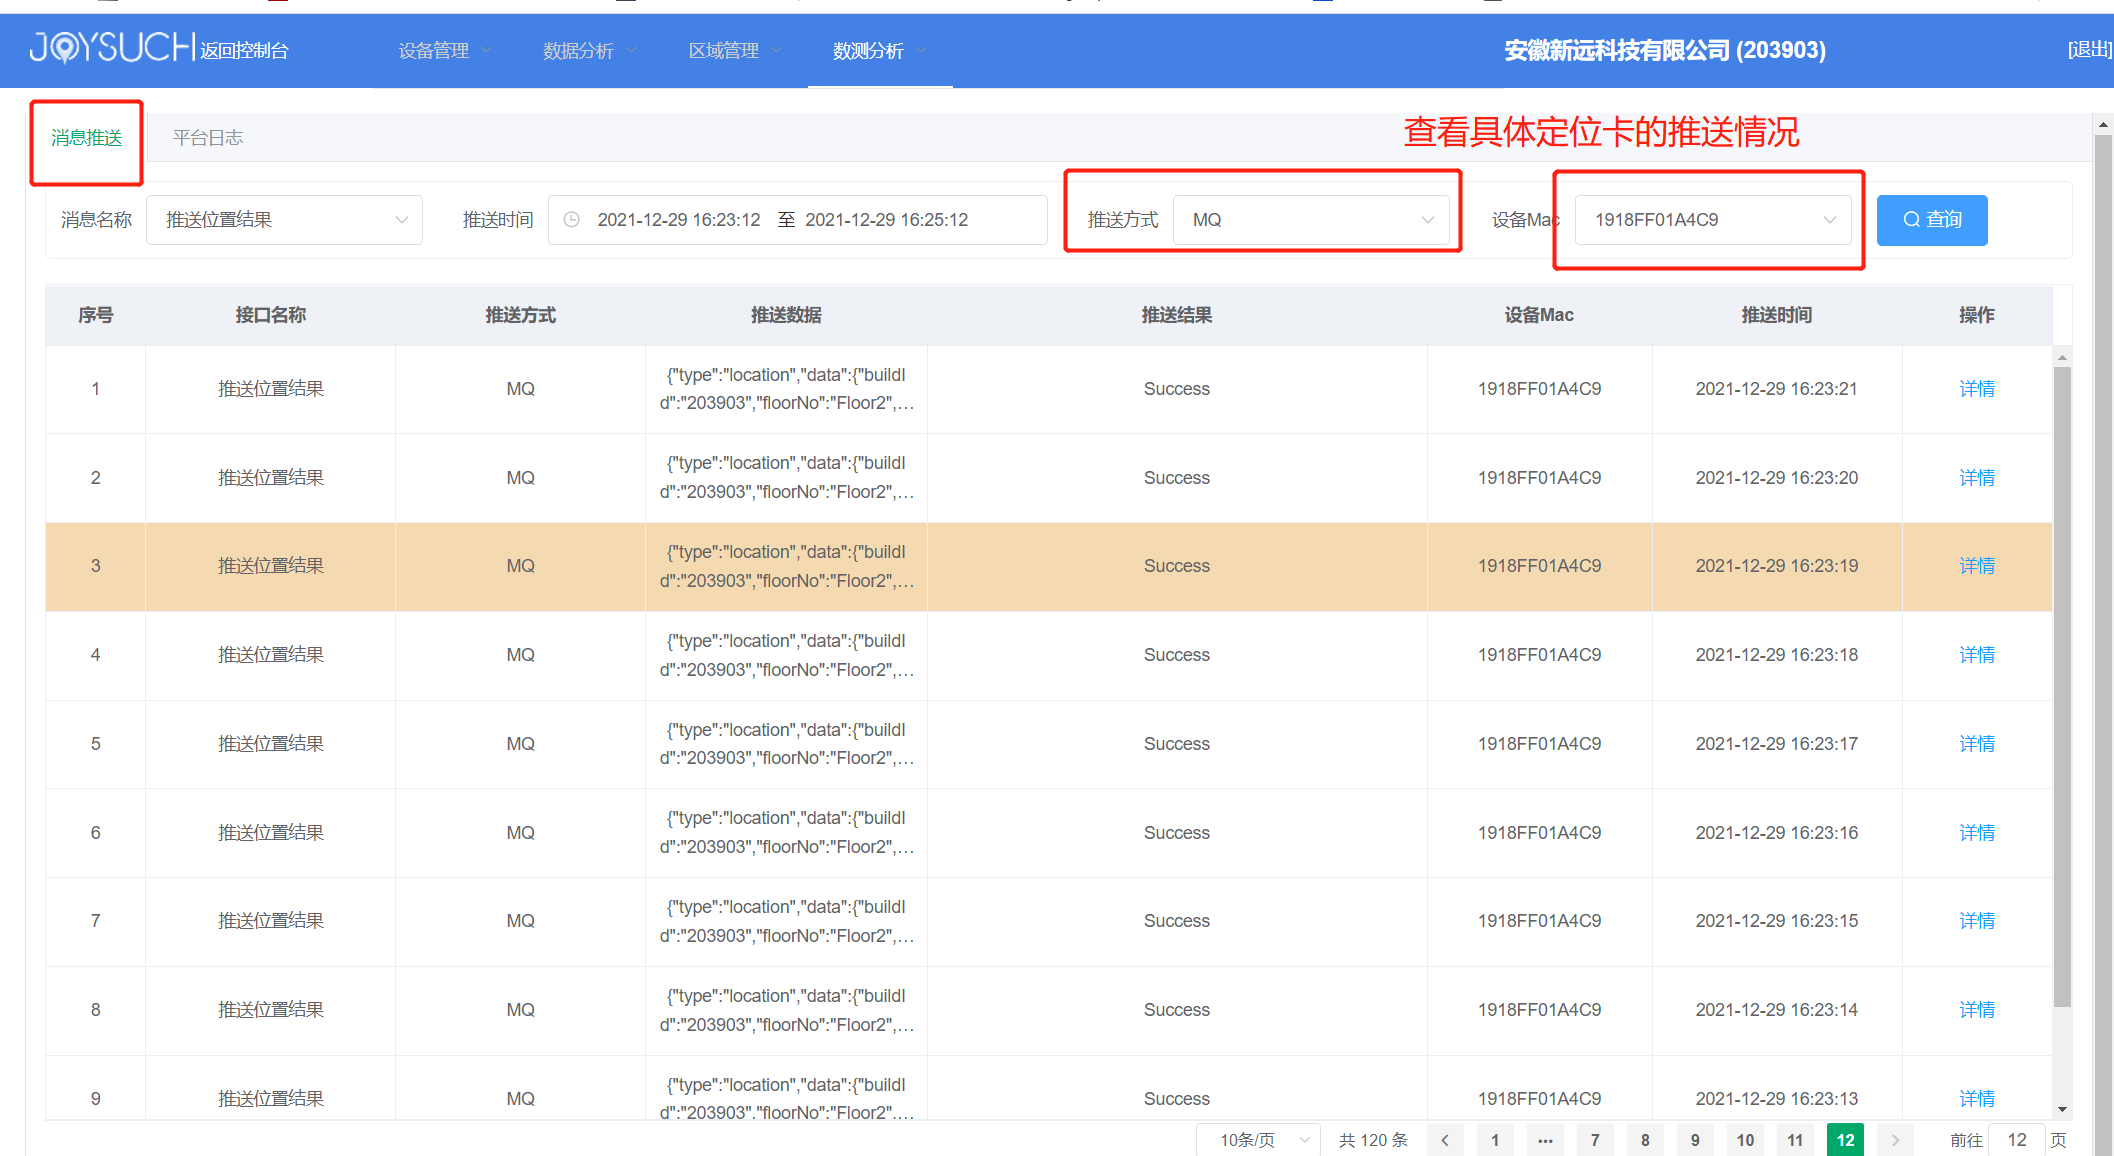The height and width of the screenshot is (1156, 2114).
Task: Click 推送时间 column header
Action: [1776, 316]
